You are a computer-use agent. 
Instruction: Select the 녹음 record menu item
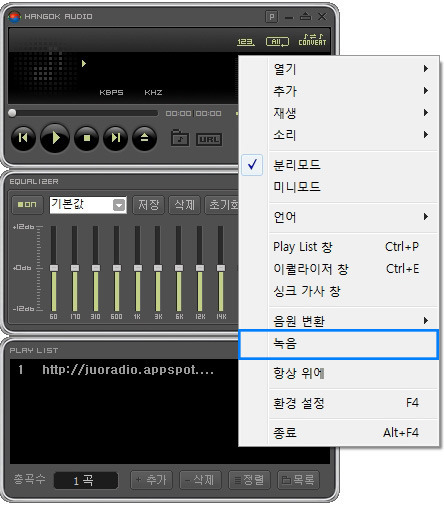coord(338,344)
